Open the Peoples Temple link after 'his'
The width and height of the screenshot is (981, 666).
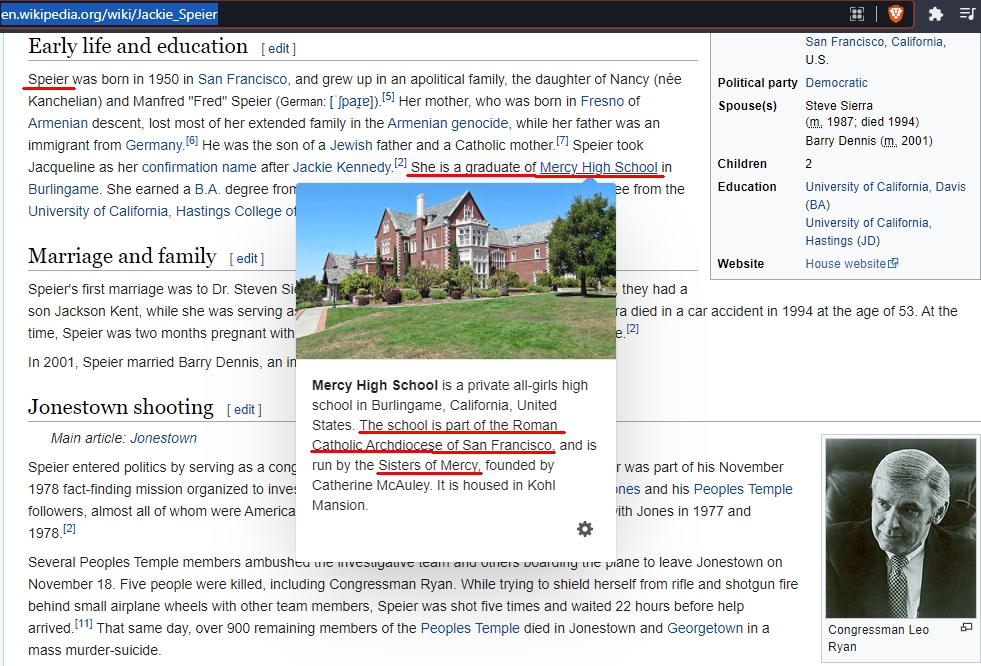click(x=743, y=489)
